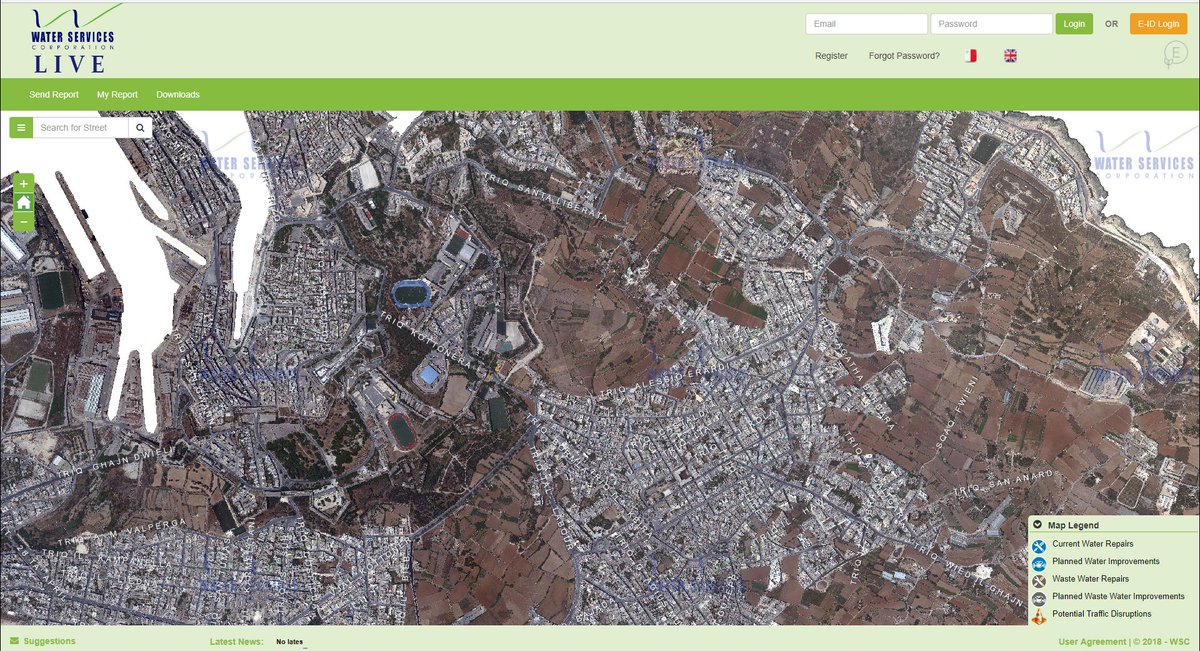Click Potential Traffic Disruptions legend text
Viewport: 1200px width, 651px height.
point(1102,614)
